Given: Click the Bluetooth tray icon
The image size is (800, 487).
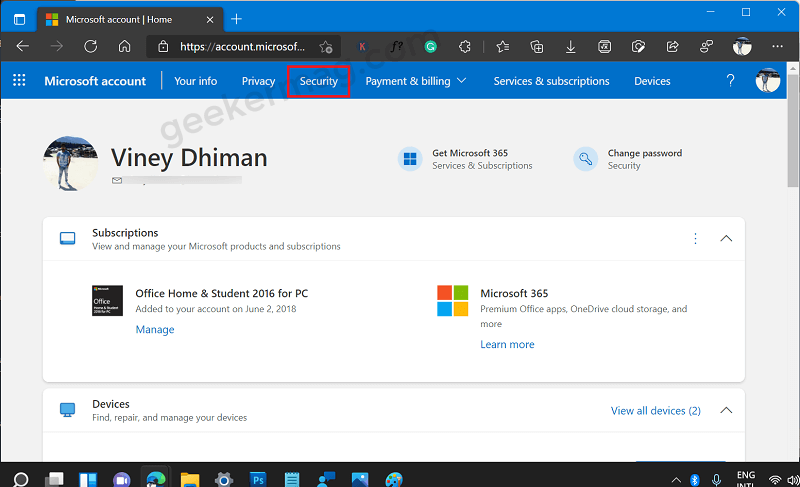Looking at the screenshot, I should pyautogui.click(x=694, y=480).
